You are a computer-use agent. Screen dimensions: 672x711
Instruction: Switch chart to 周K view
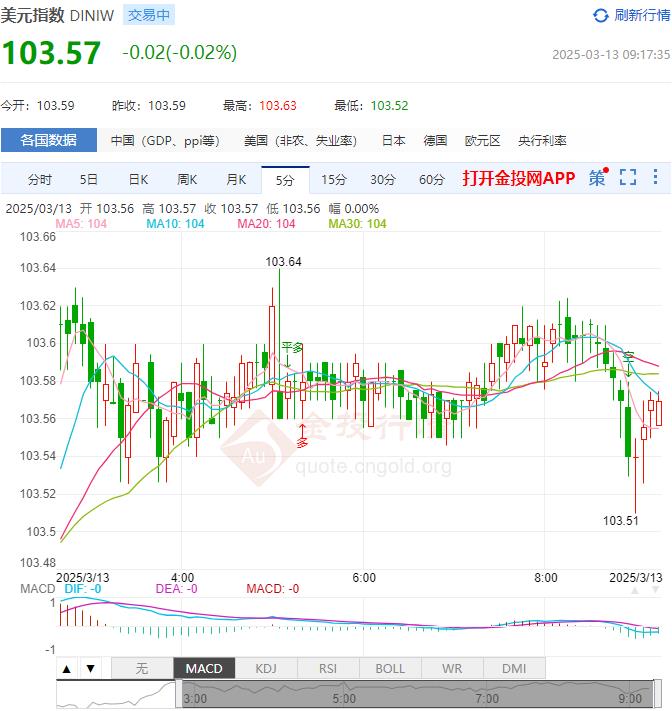coord(187,180)
